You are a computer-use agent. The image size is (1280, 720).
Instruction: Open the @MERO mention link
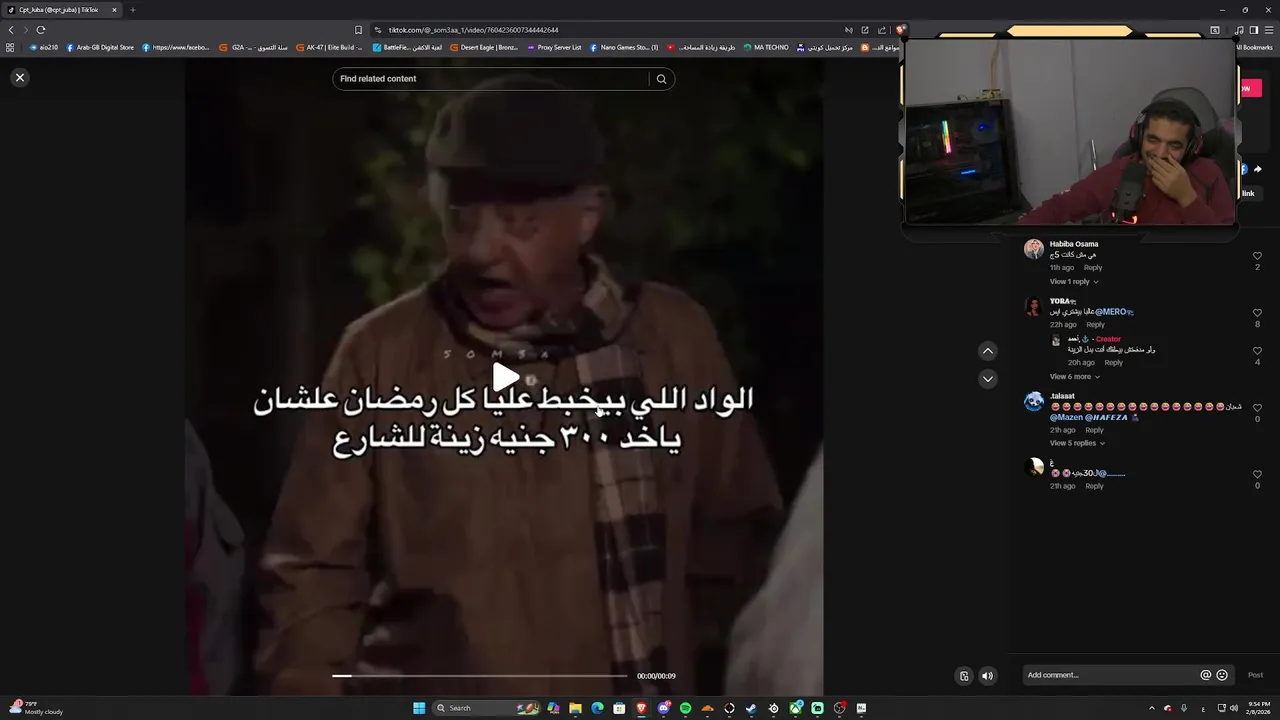pyautogui.click(x=1114, y=312)
